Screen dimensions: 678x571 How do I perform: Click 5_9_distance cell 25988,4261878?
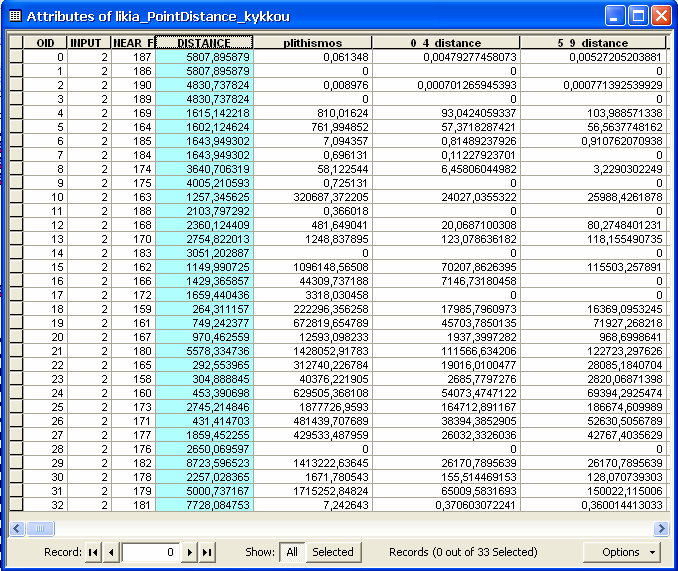(x=593, y=197)
